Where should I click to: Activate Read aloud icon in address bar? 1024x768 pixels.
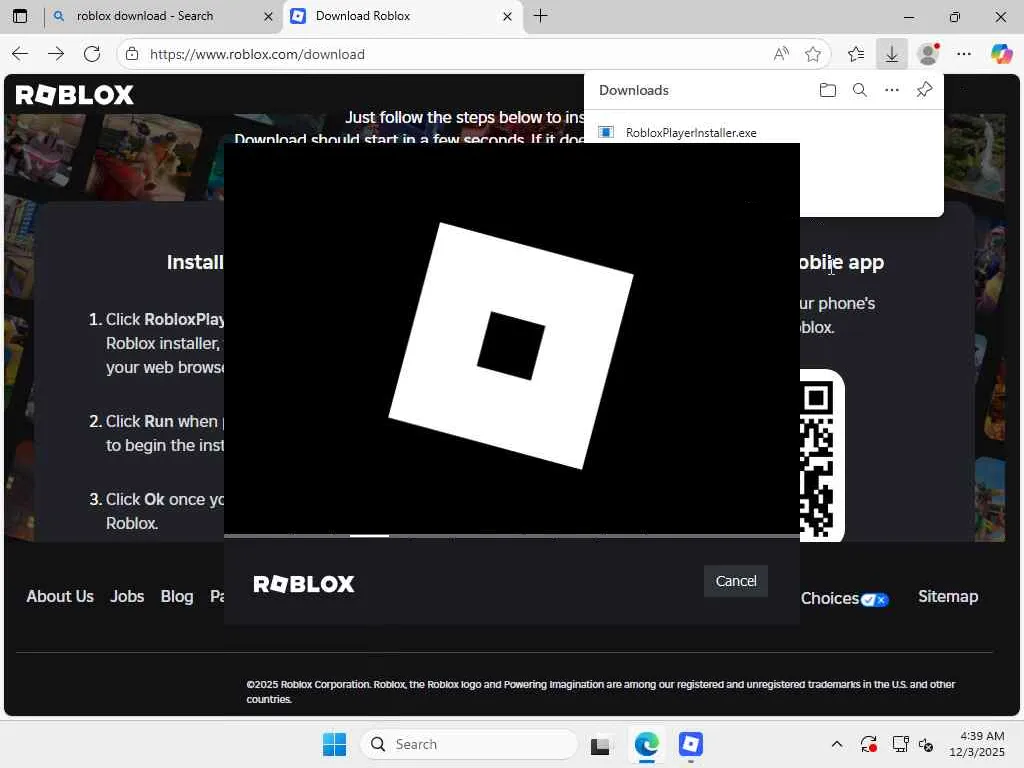coord(781,54)
